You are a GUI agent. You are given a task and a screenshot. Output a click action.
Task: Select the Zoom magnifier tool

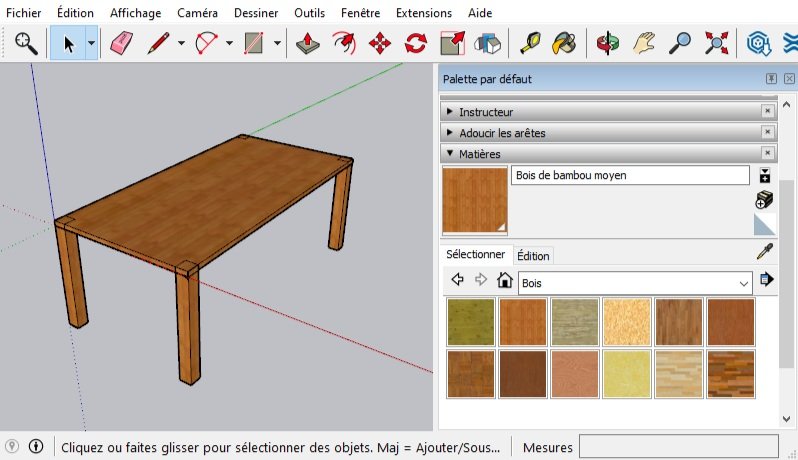click(679, 43)
